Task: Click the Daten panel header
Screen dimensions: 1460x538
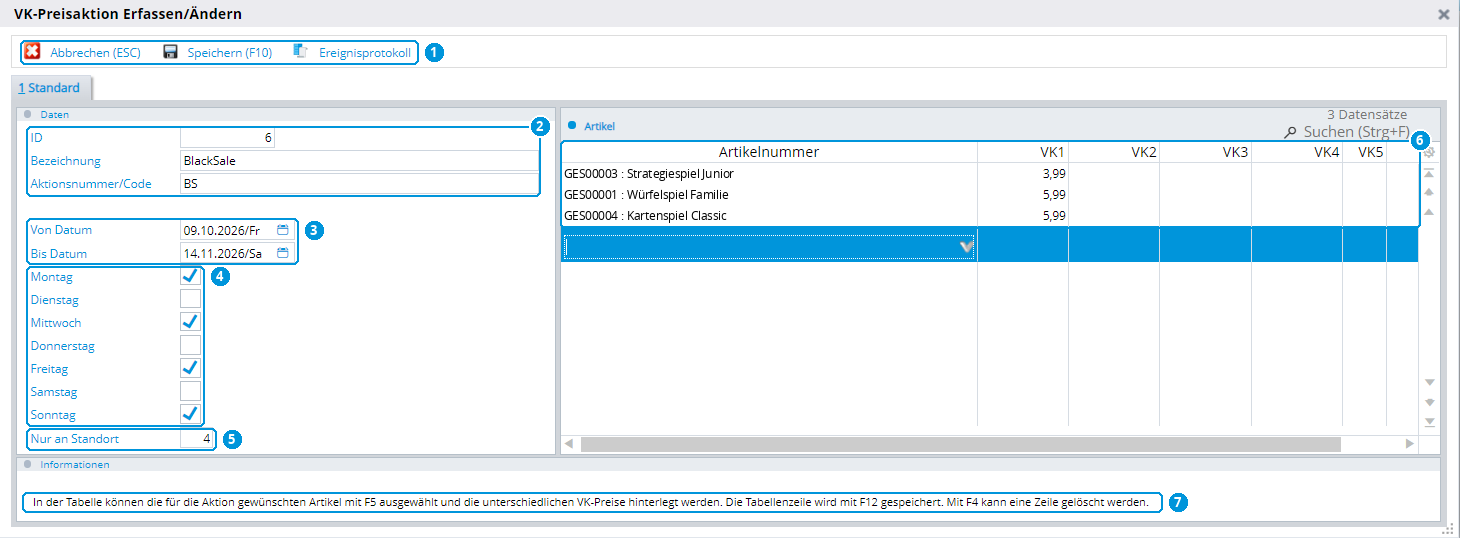Action: (54, 115)
